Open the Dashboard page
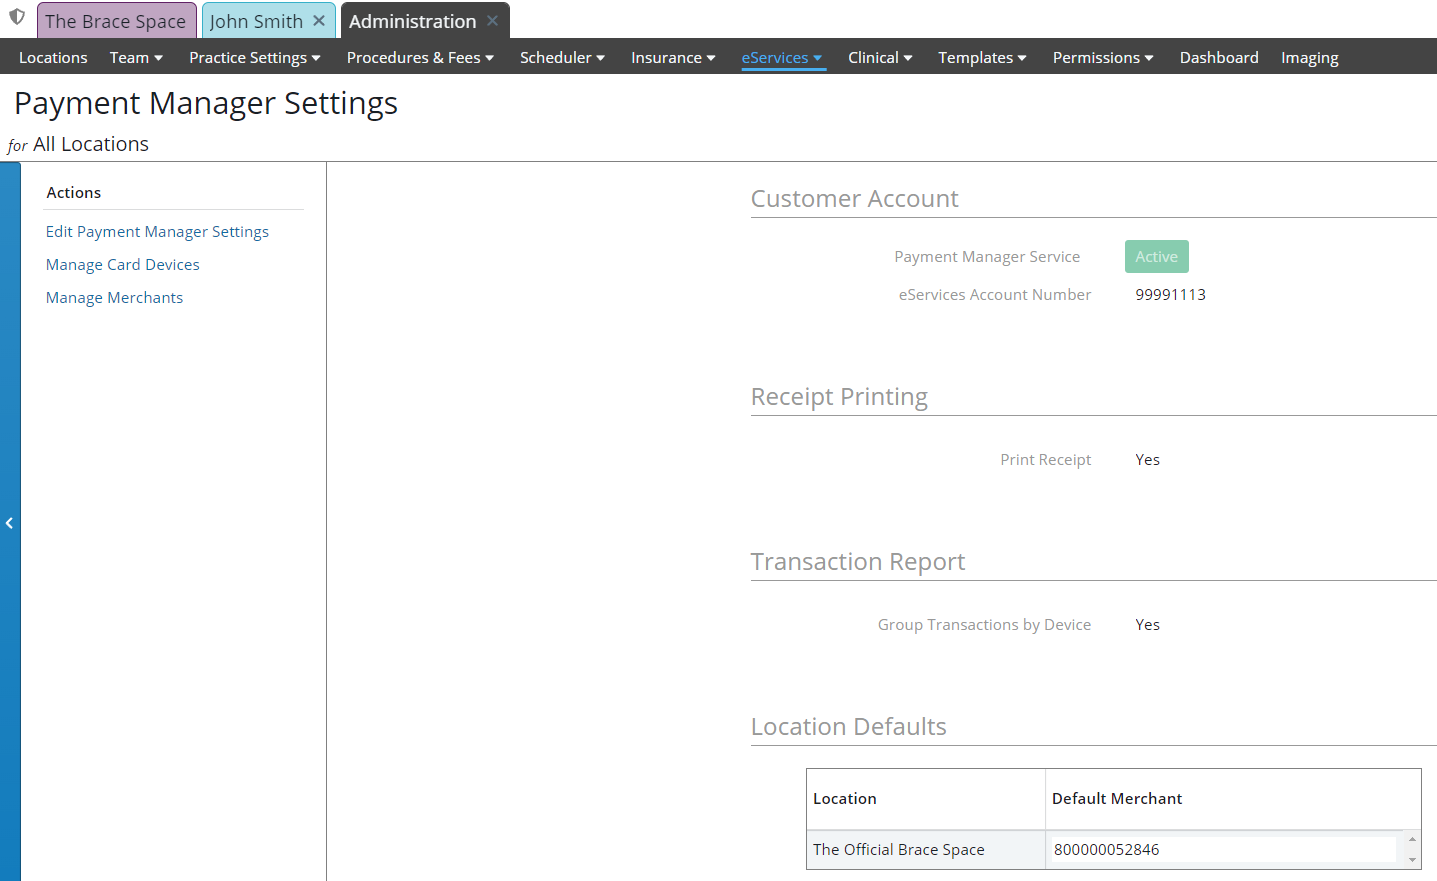This screenshot has width=1437, height=881. 1218,58
